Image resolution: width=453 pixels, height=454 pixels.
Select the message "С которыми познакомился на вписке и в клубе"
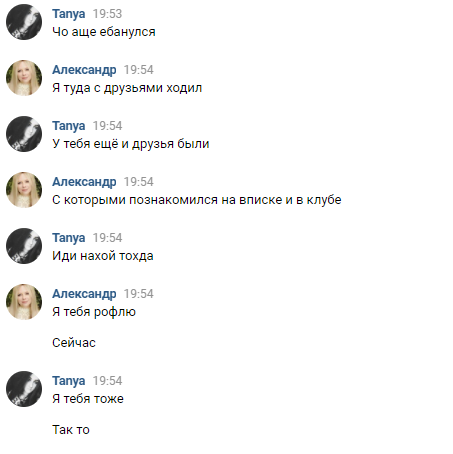[197, 200]
